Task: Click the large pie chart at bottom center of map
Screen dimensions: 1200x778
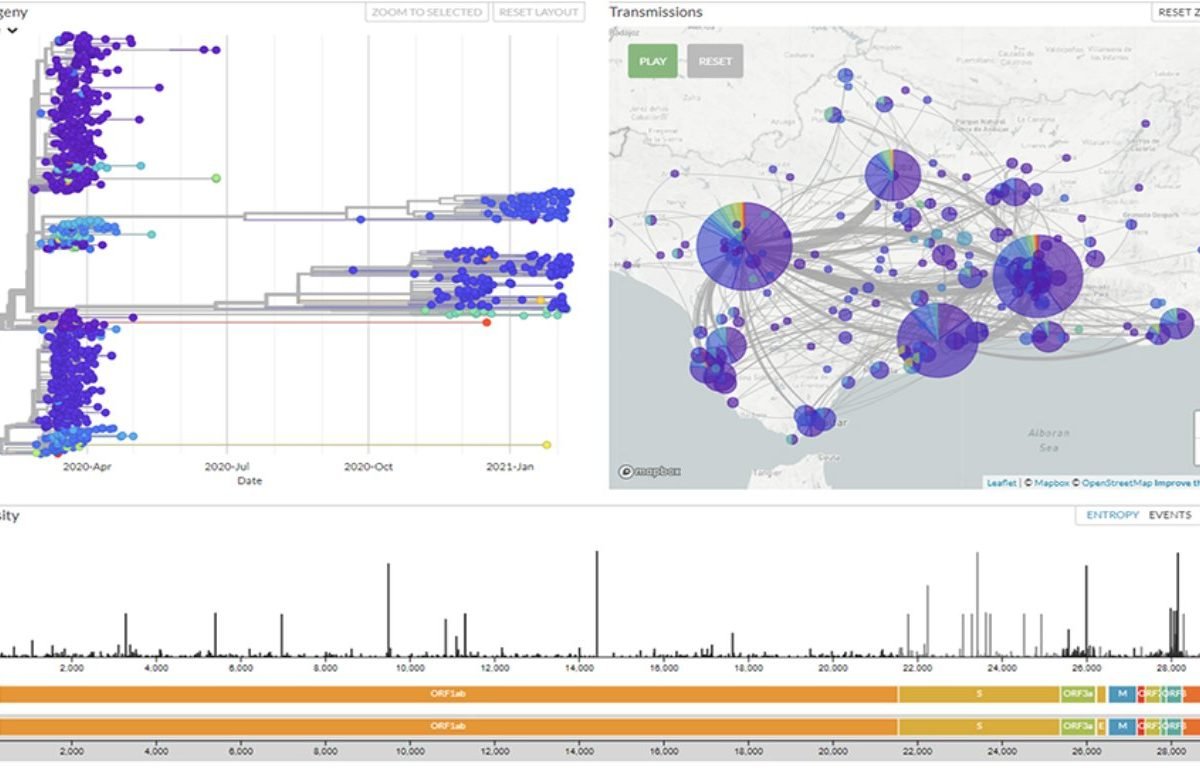Action: [937, 341]
